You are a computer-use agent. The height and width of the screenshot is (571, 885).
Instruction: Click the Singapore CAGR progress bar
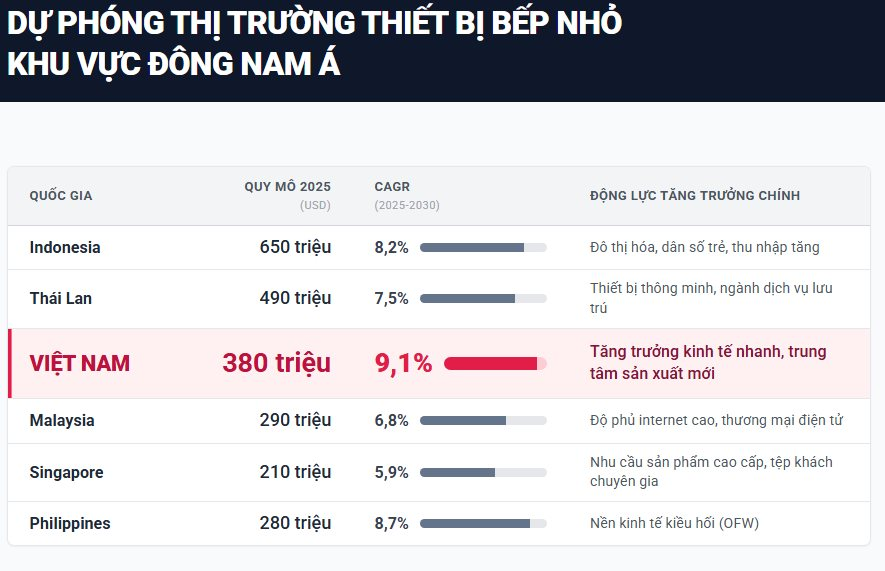click(x=483, y=472)
